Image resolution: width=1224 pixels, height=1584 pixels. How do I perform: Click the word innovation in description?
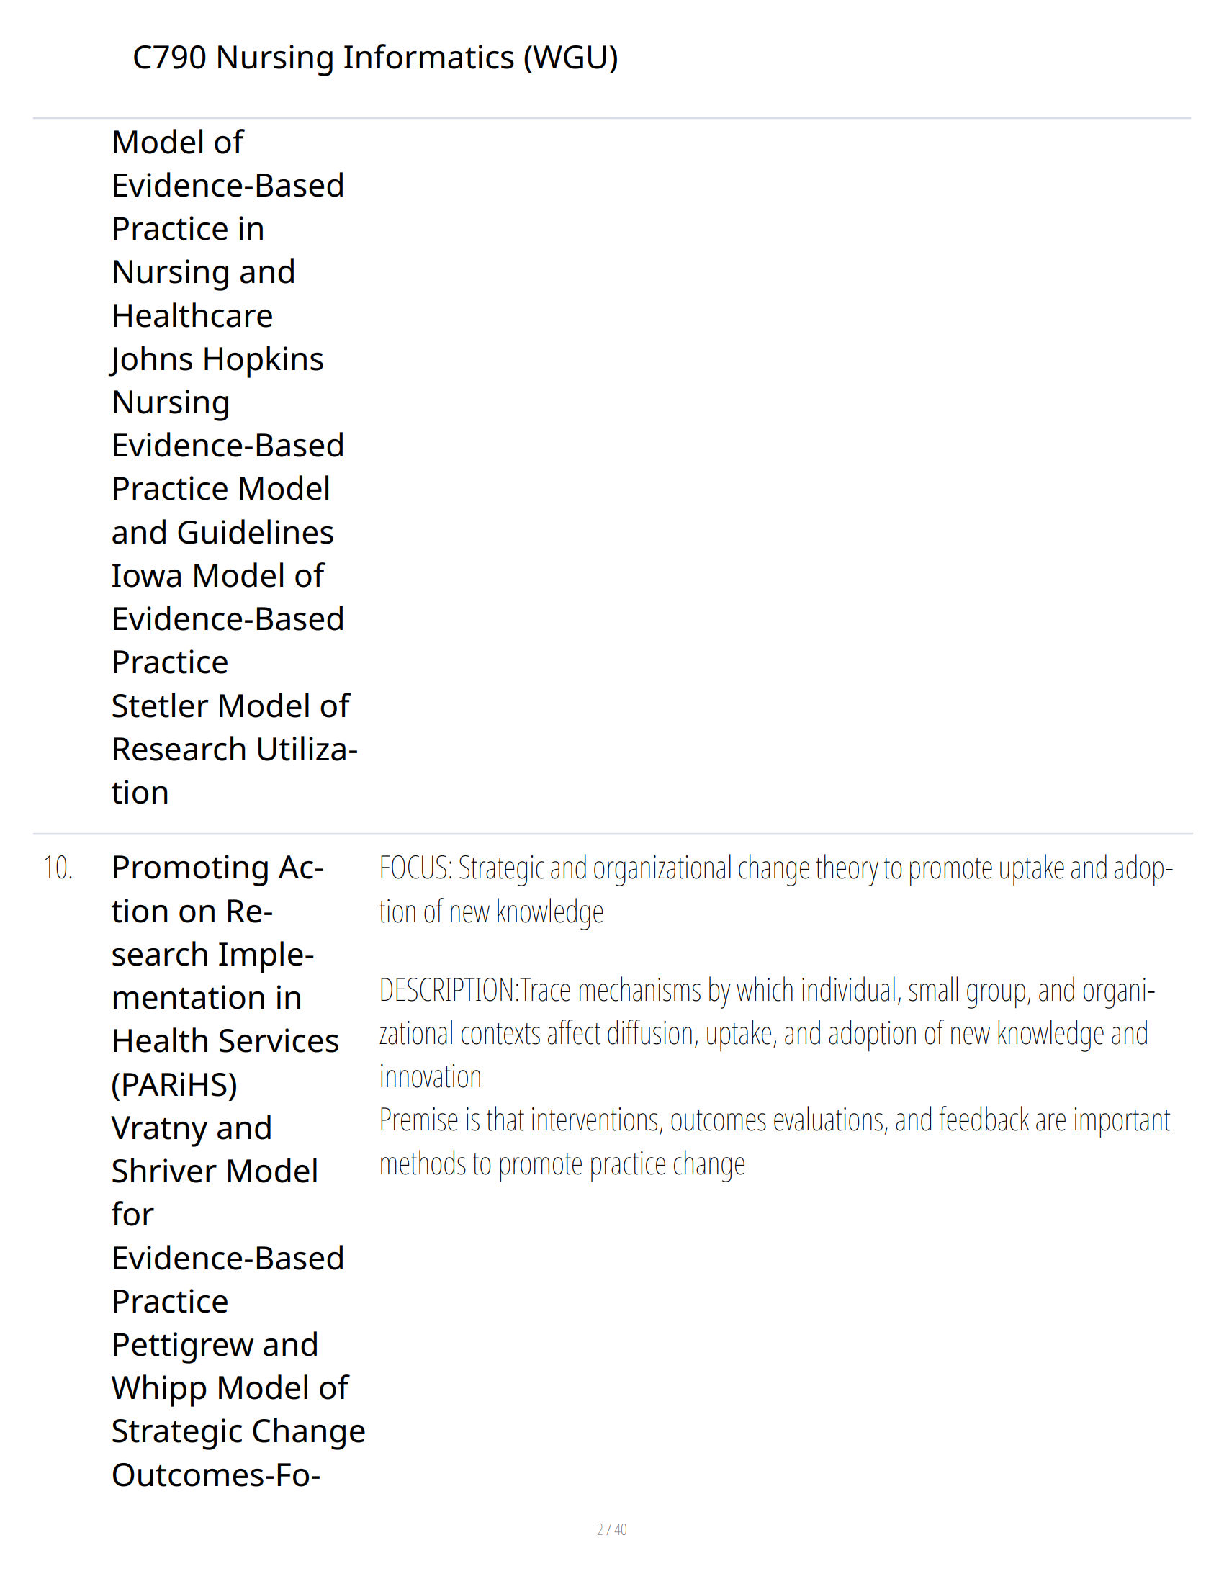click(x=430, y=1076)
